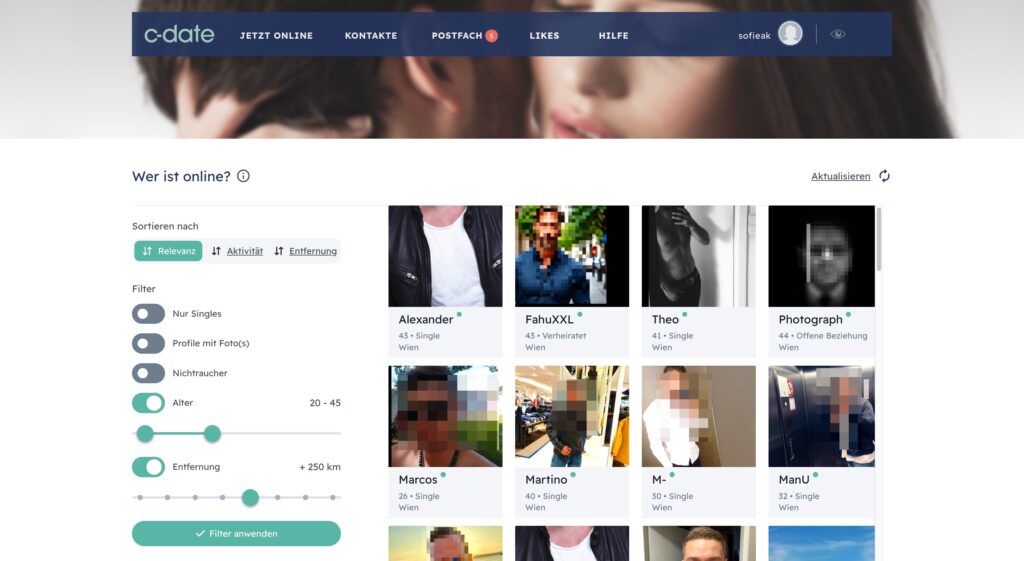
Task: Click the Aktualisieren link
Action: (840, 176)
